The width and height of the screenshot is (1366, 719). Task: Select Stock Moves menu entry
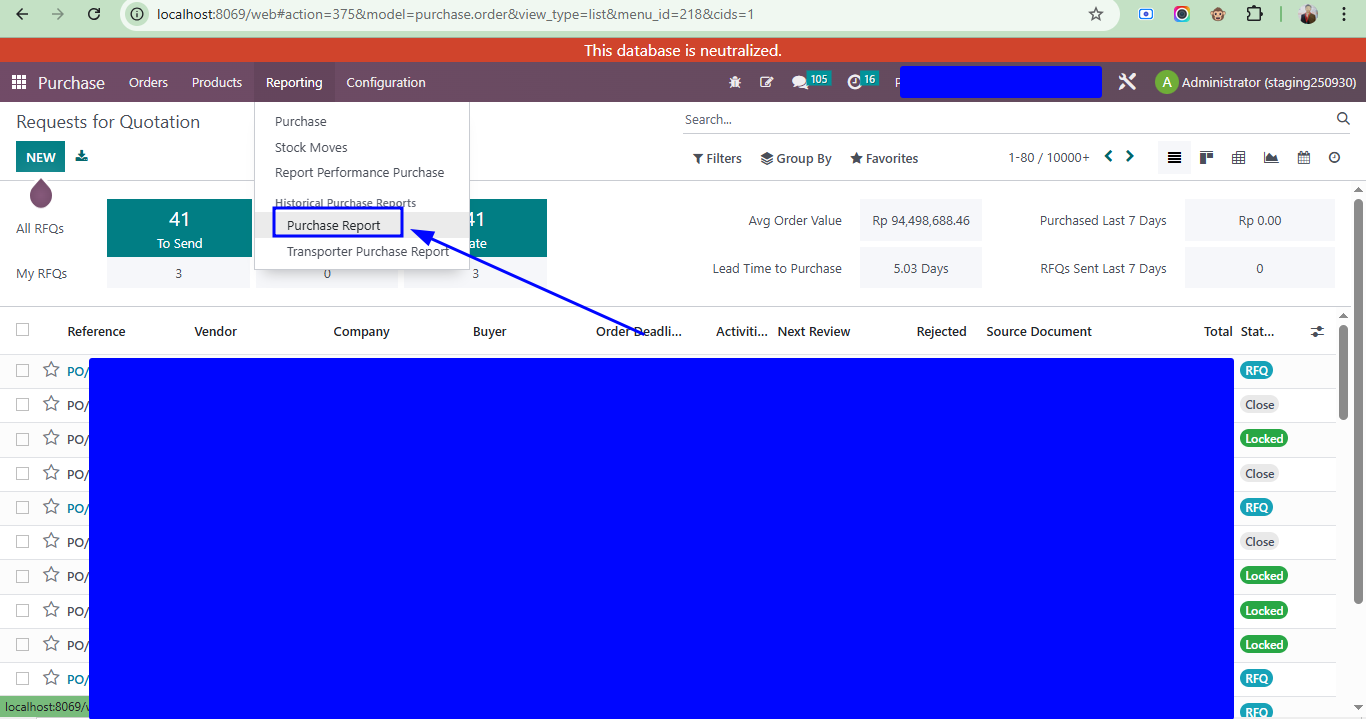coord(311,147)
